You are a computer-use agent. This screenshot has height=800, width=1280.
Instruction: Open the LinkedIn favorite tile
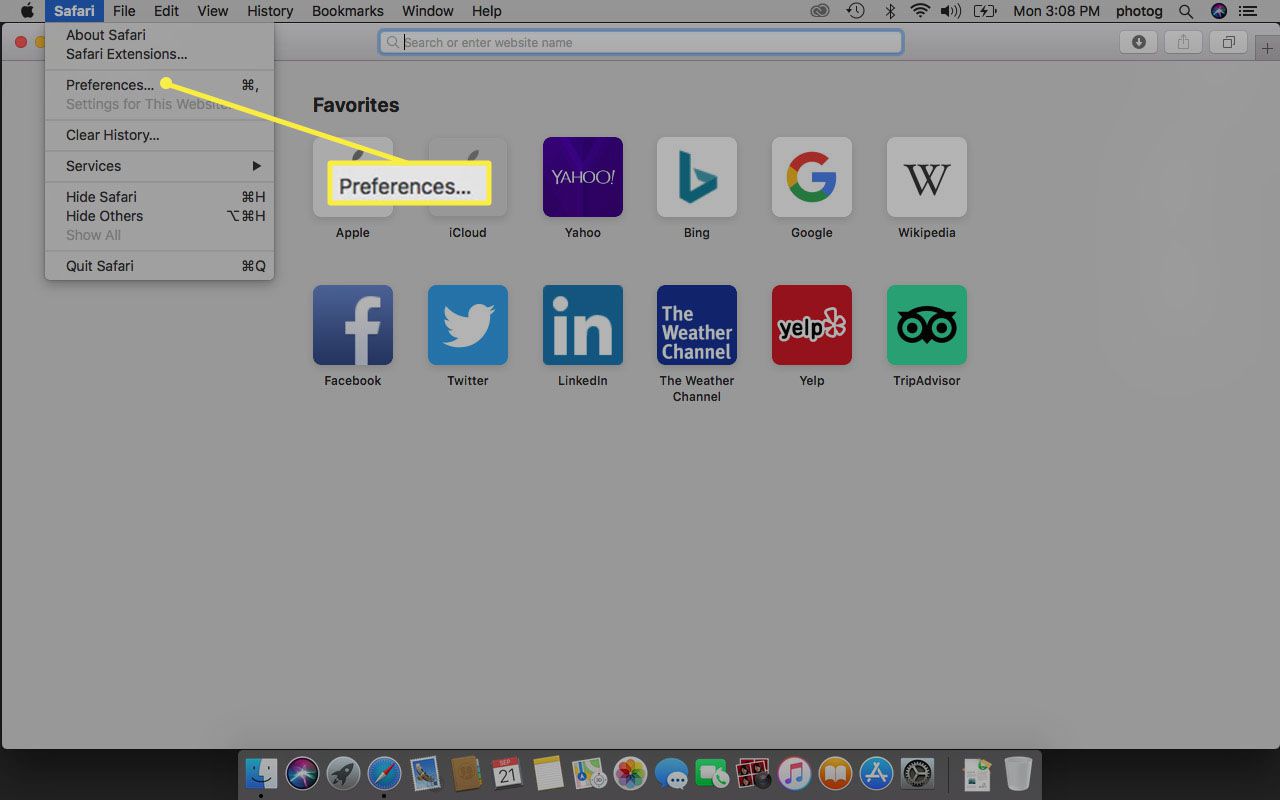582,325
